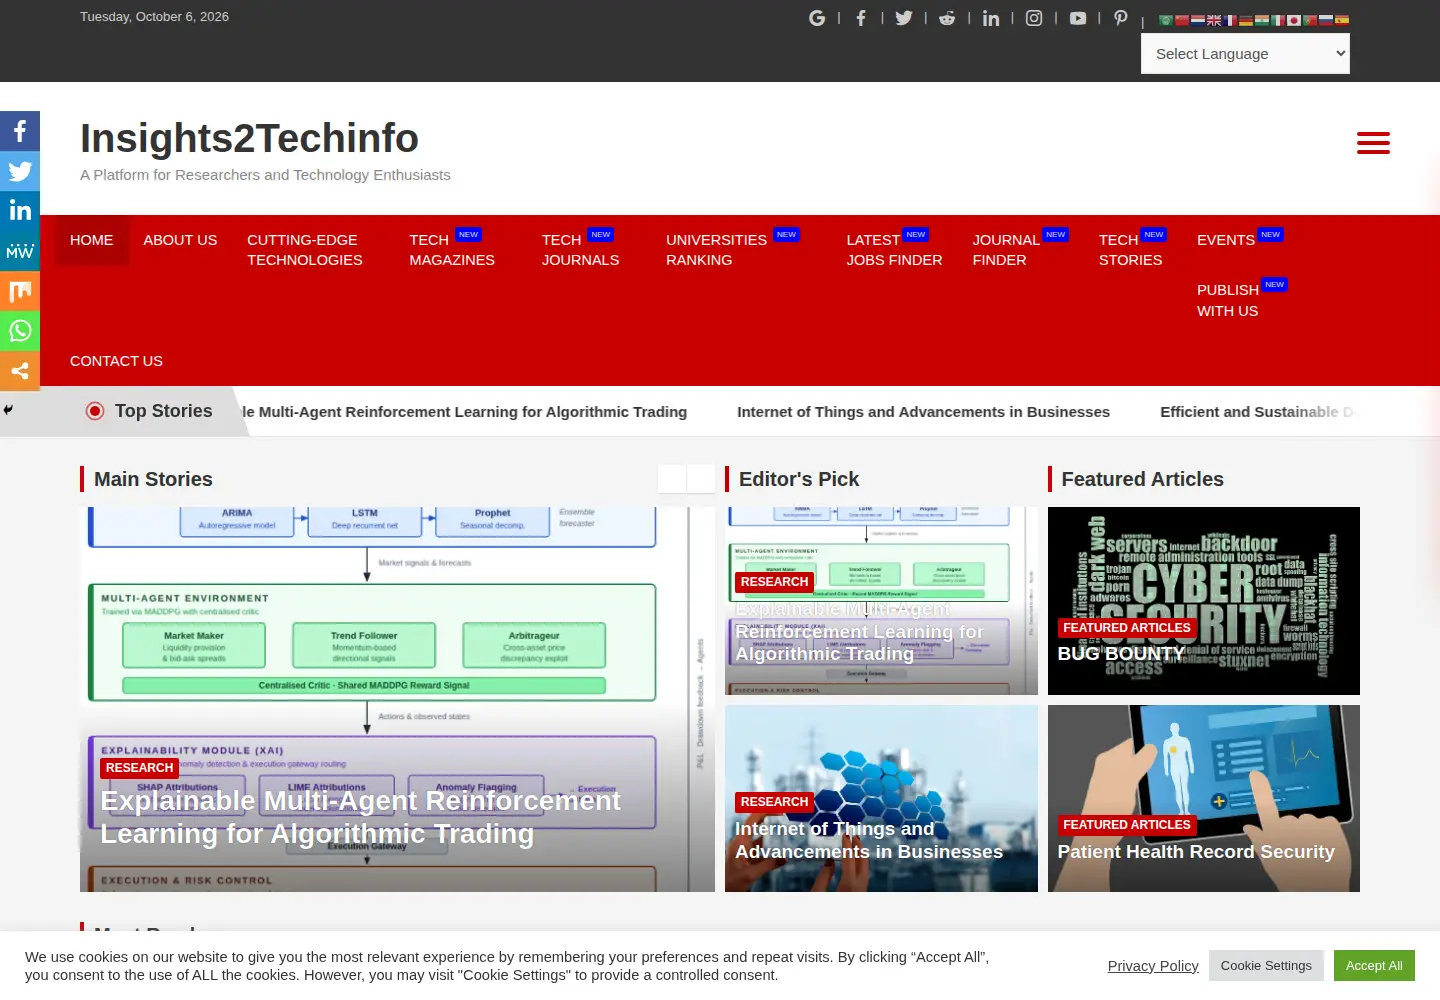This screenshot has width=1440, height=1000.
Task: Click the date Tuesday, October 6, 2026
Action: [154, 17]
